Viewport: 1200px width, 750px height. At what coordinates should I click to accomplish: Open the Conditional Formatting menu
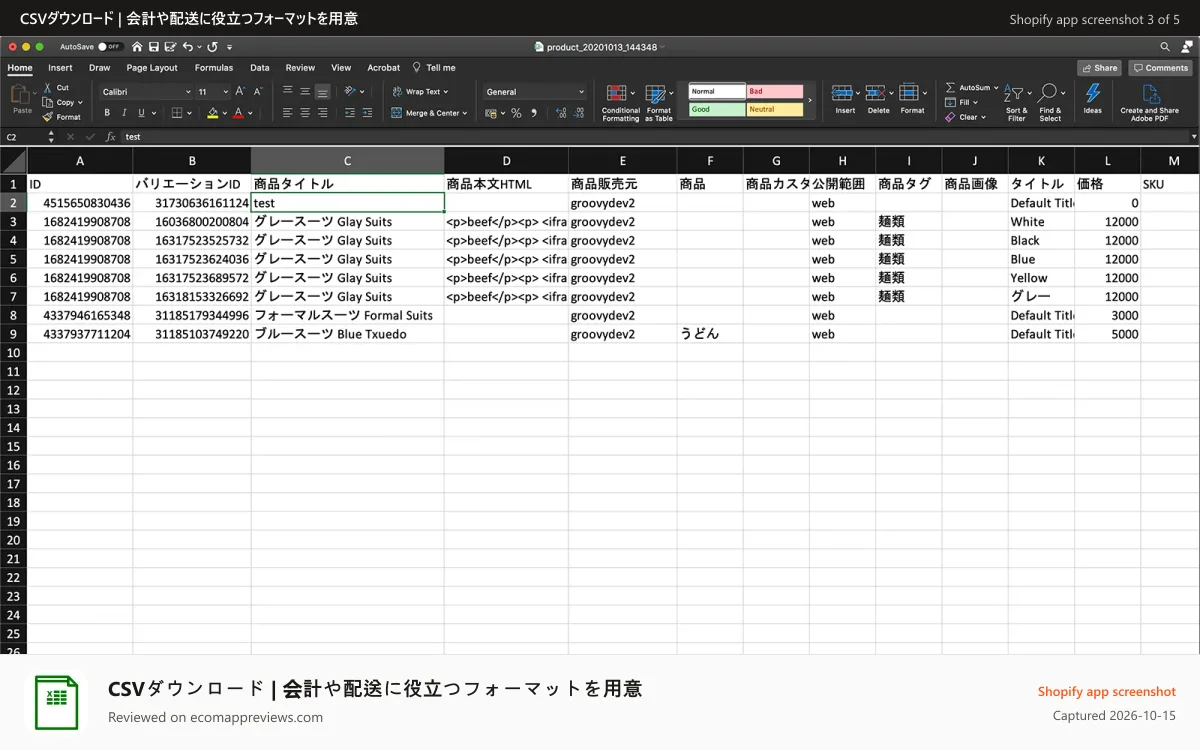(x=621, y=103)
